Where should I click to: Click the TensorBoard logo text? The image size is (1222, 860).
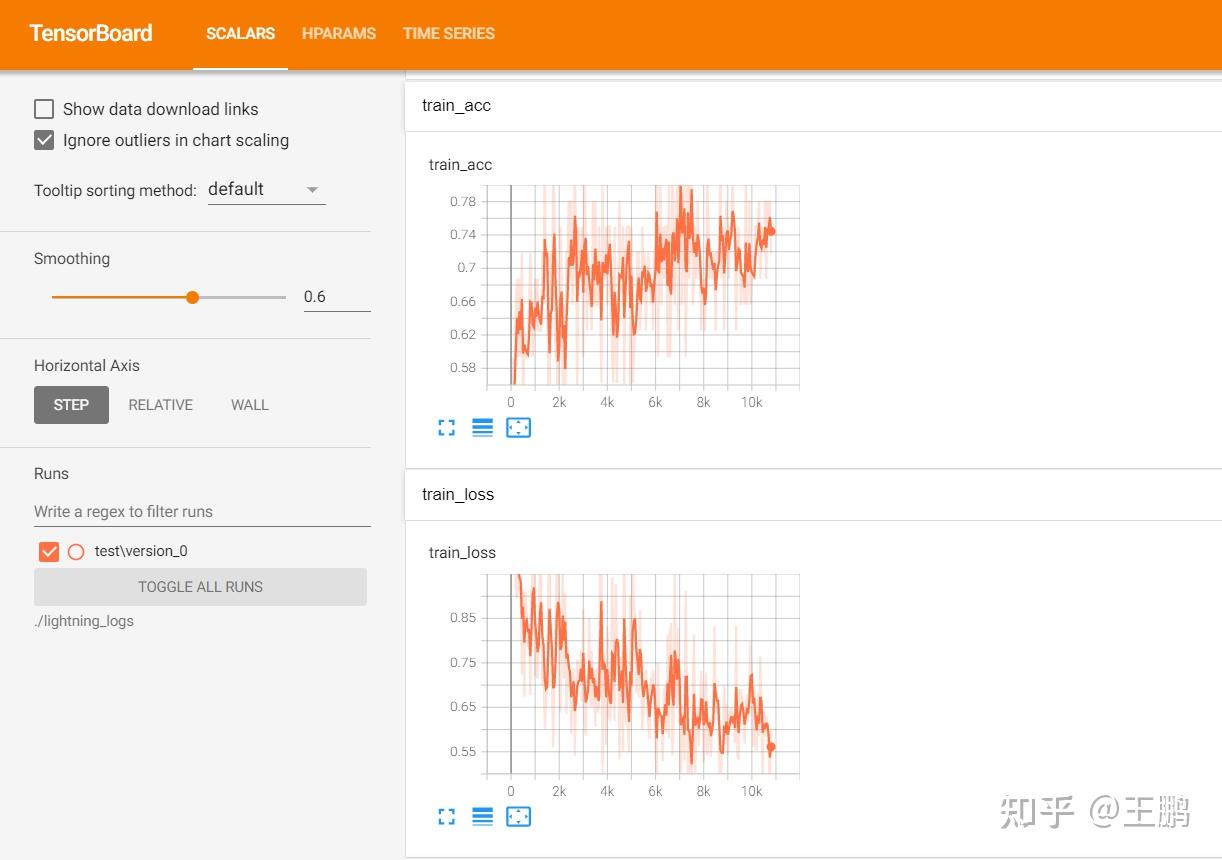point(90,33)
